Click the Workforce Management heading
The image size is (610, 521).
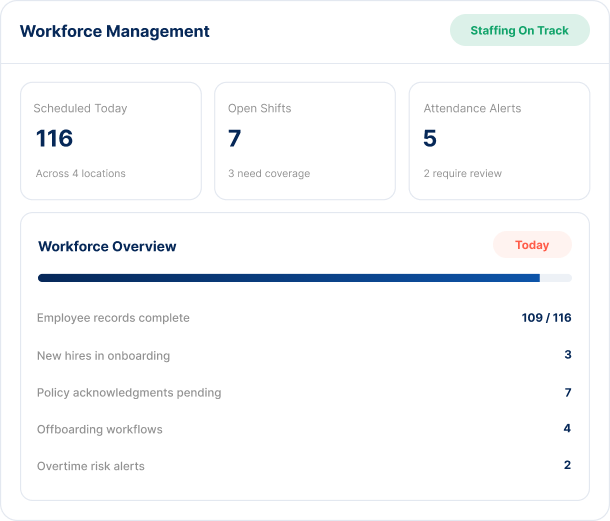pos(115,31)
